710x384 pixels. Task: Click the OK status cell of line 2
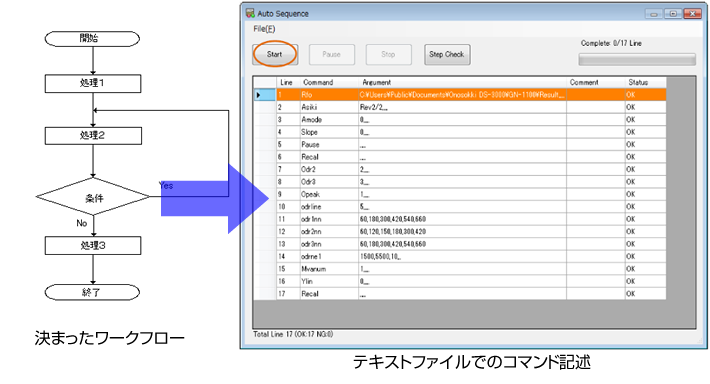click(645, 107)
